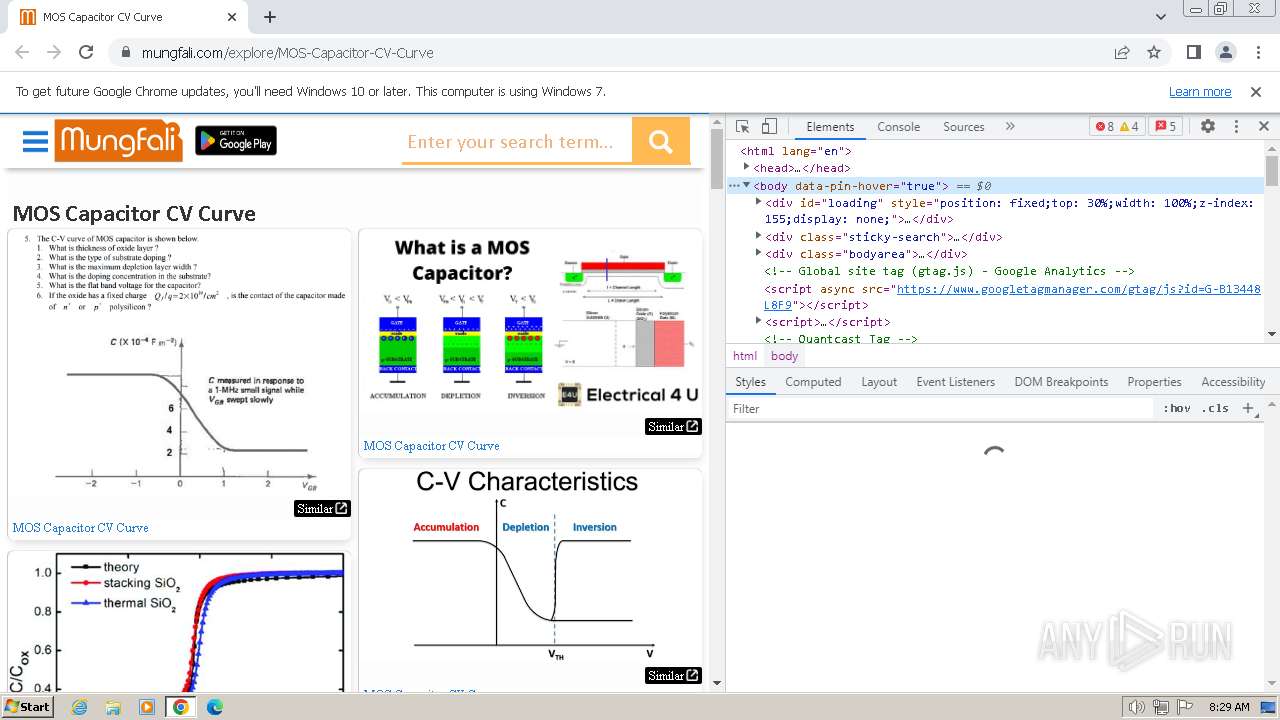Viewport: 1280px width, 720px height.
Task: Open the Chrome three-dot menu
Action: (x=1258, y=52)
